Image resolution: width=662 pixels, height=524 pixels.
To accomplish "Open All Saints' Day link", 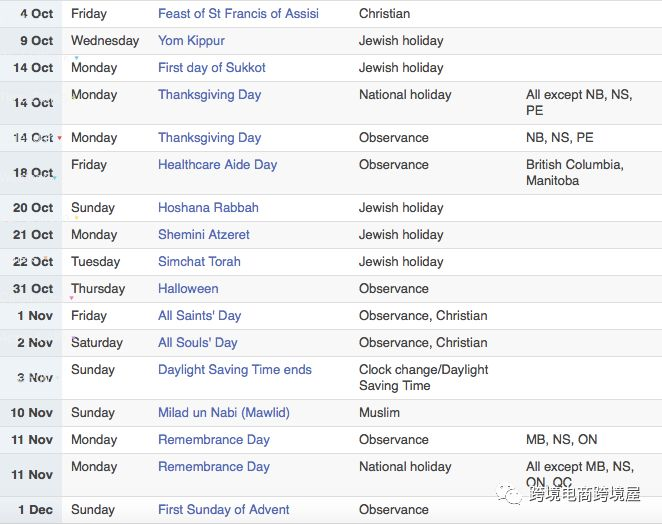I will (200, 316).
